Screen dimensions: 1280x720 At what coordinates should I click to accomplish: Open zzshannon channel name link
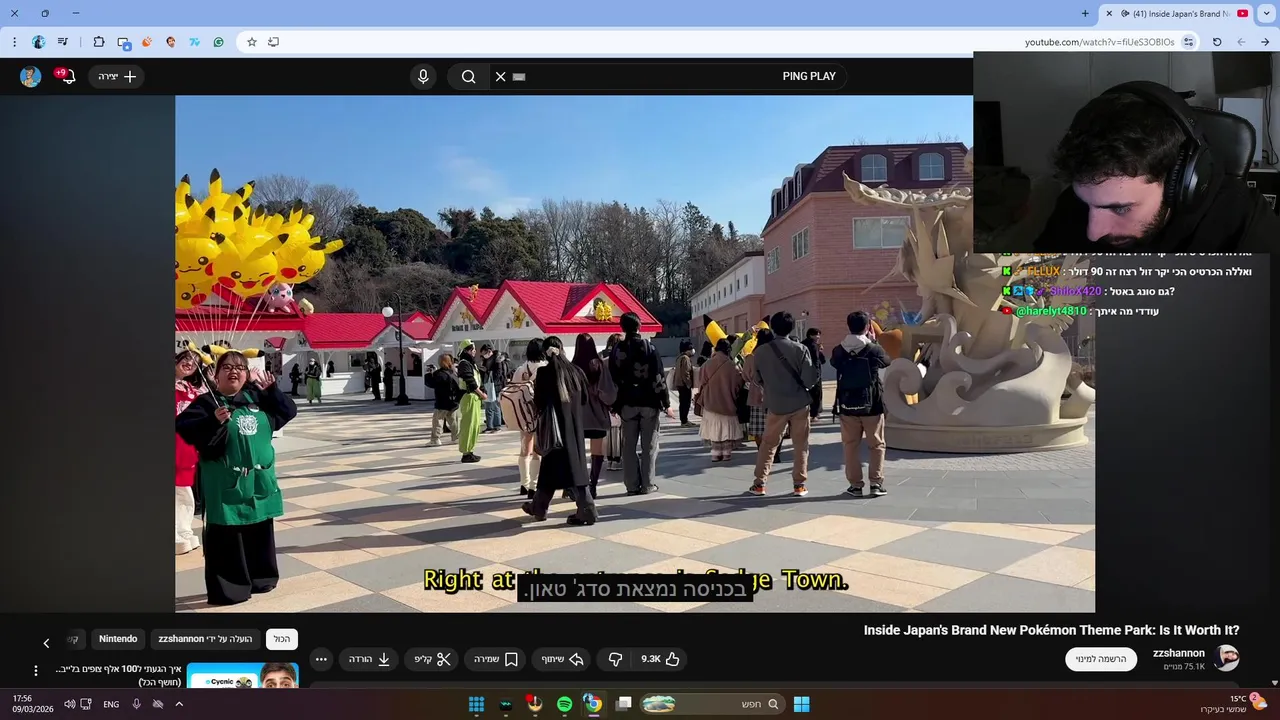click(x=1179, y=653)
